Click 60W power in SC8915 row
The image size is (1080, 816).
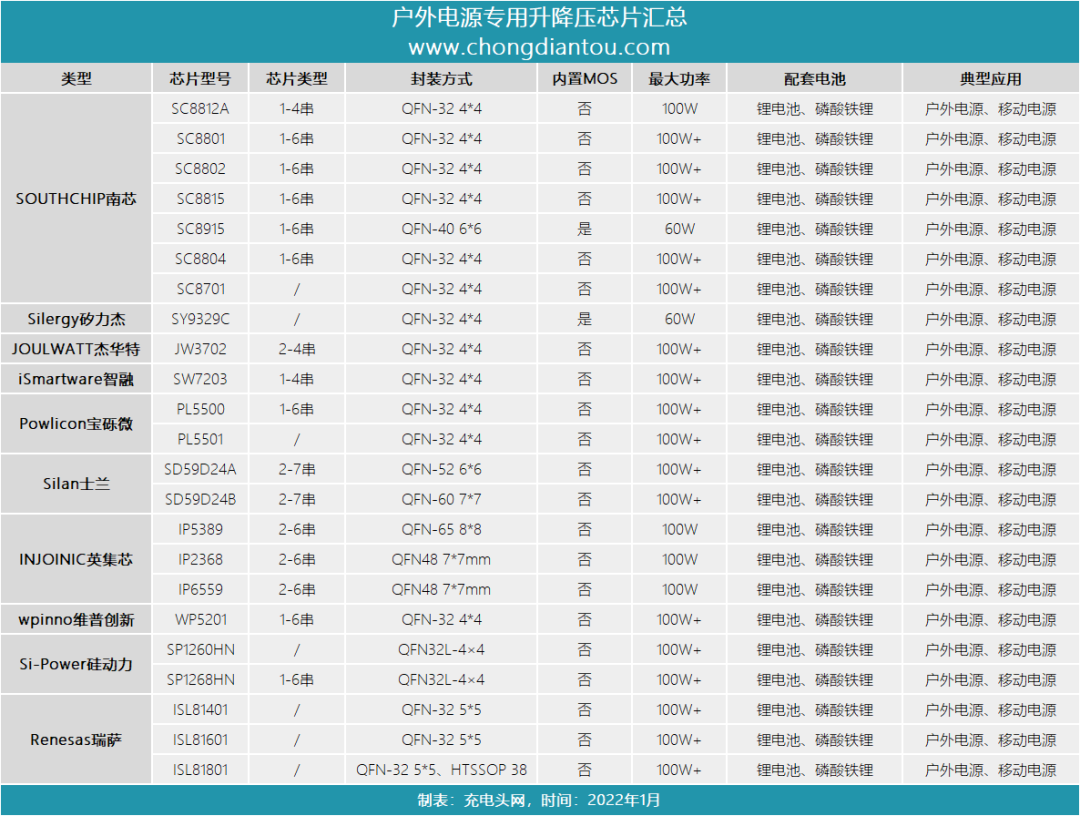point(679,229)
